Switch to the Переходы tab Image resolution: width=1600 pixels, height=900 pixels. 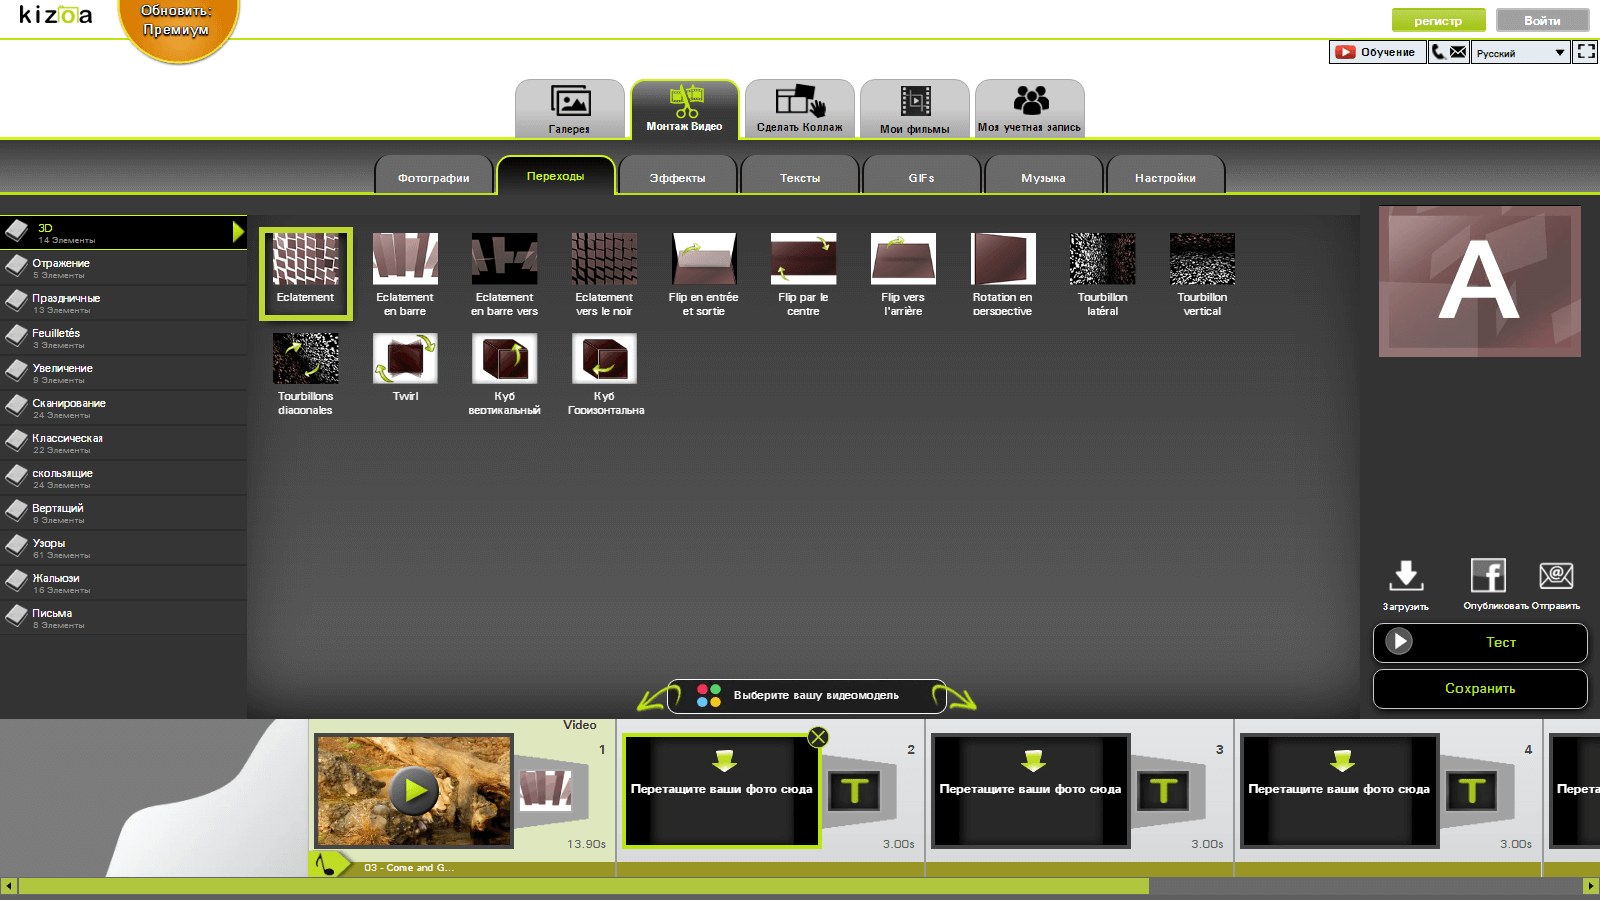click(x=556, y=175)
